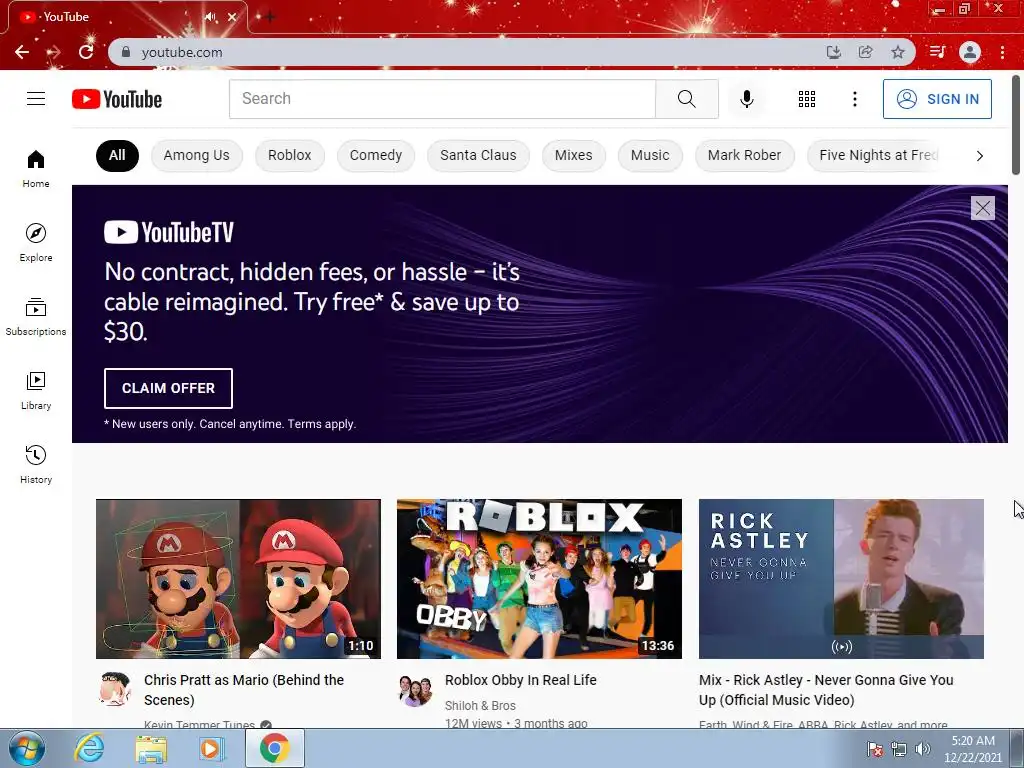The image size is (1024, 768).
Task: Select the Comedy chip
Action: [x=376, y=155]
